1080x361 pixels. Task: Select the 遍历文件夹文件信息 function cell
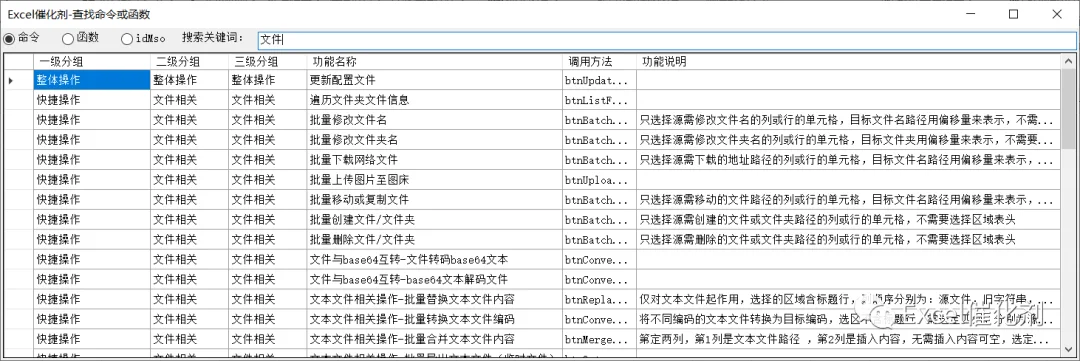point(435,100)
